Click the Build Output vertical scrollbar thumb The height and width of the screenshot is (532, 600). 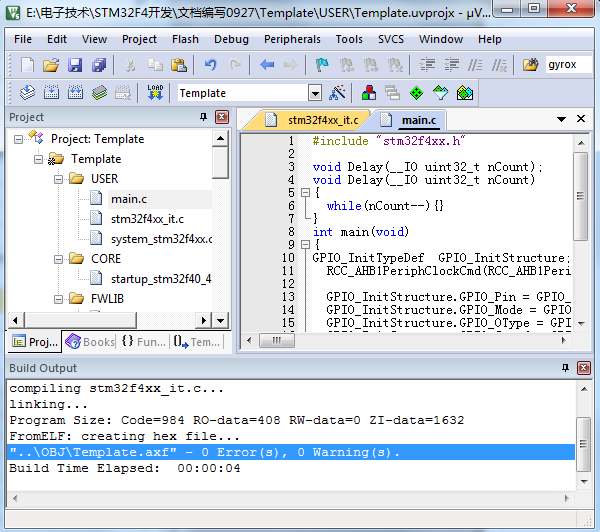[583, 444]
